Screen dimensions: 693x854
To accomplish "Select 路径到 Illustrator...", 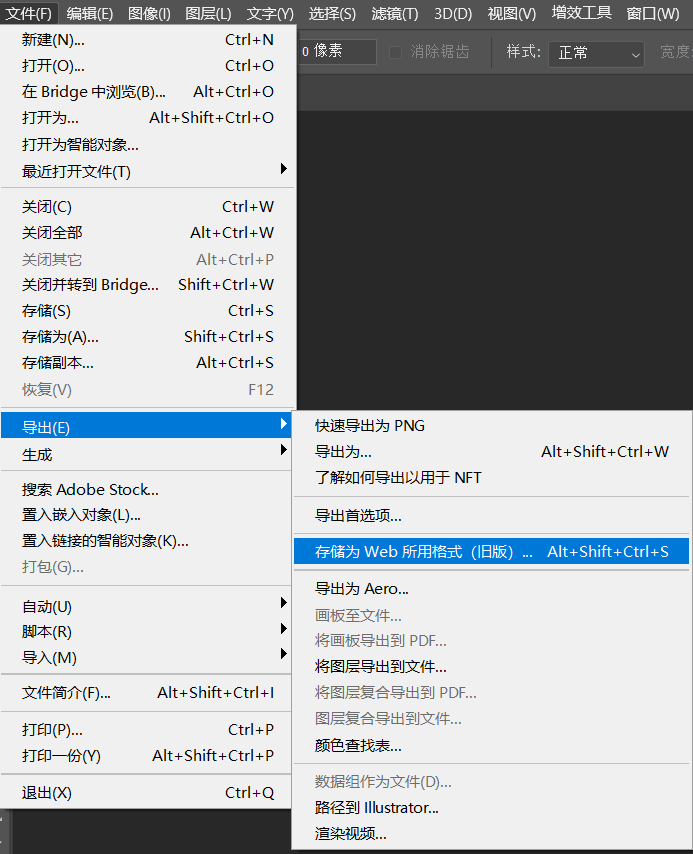I will (491, 808).
